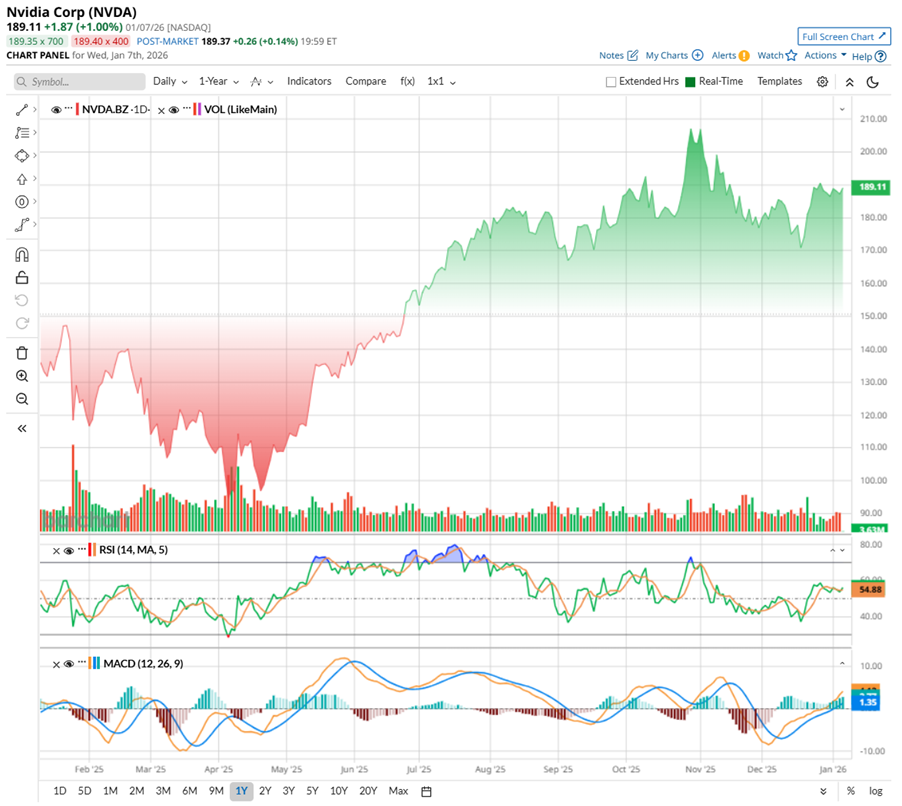The height and width of the screenshot is (806, 902).
Task: Expand options with bottom double chevron
Action: (x=823, y=791)
